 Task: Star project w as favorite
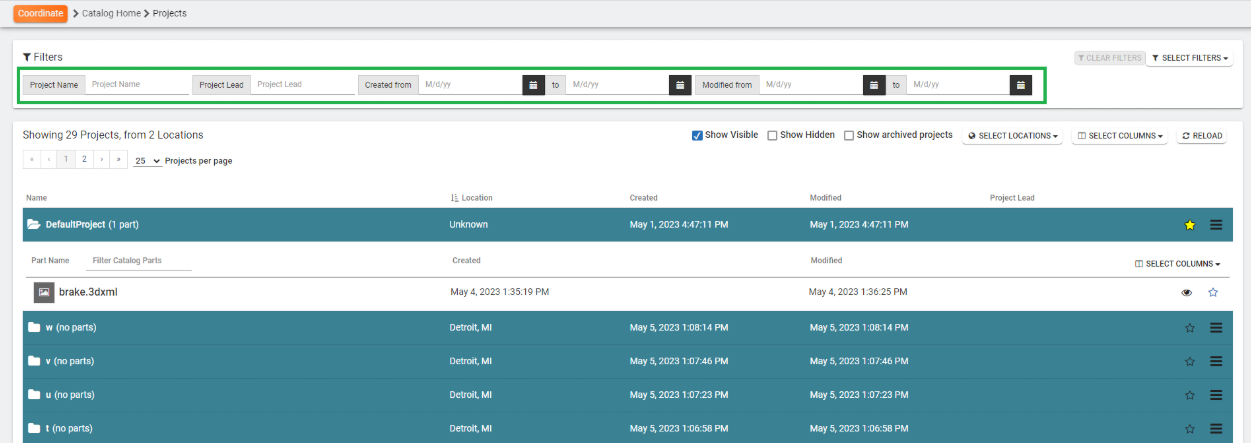(1190, 328)
